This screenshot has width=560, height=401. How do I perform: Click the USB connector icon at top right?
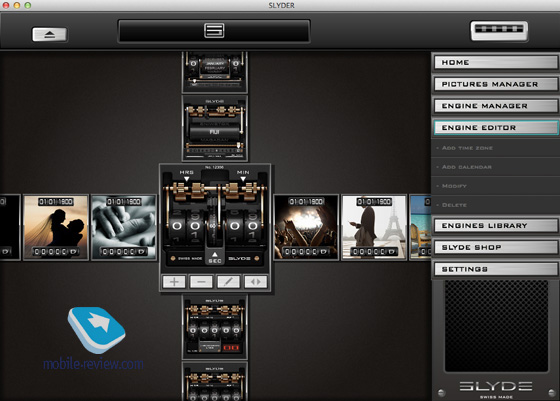tap(499, 31)
